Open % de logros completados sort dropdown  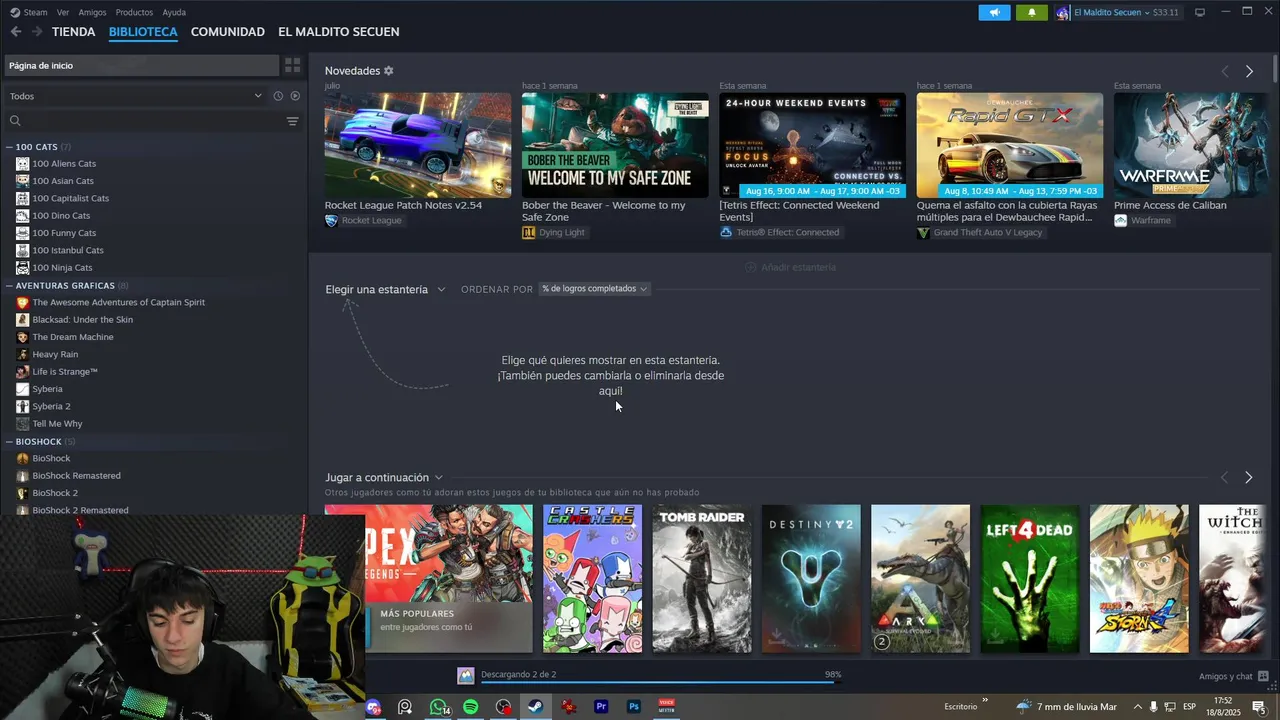(595, 289)
